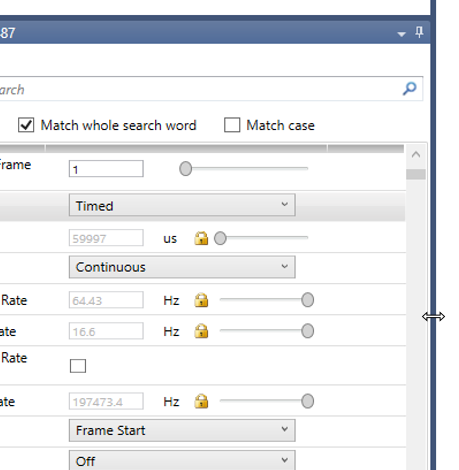Image resolution: width=459 pixels, height=470 pixels.
Task: Click the lock icon beside 197473.4 Hz
Action: (x=201, y=401)
